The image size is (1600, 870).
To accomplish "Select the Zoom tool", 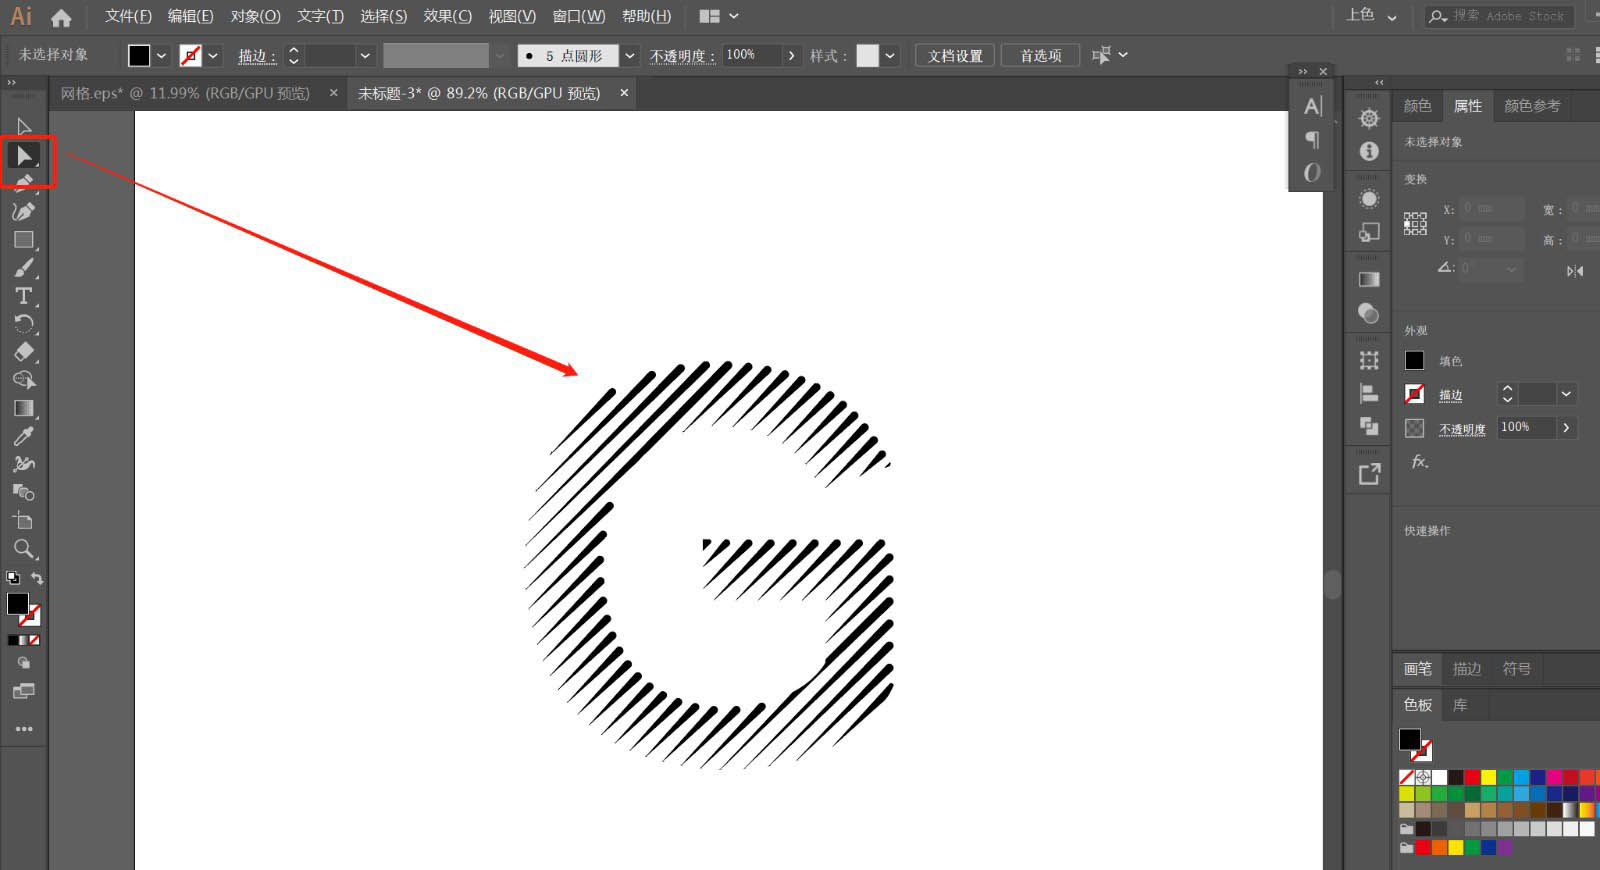I will point(24,548).
